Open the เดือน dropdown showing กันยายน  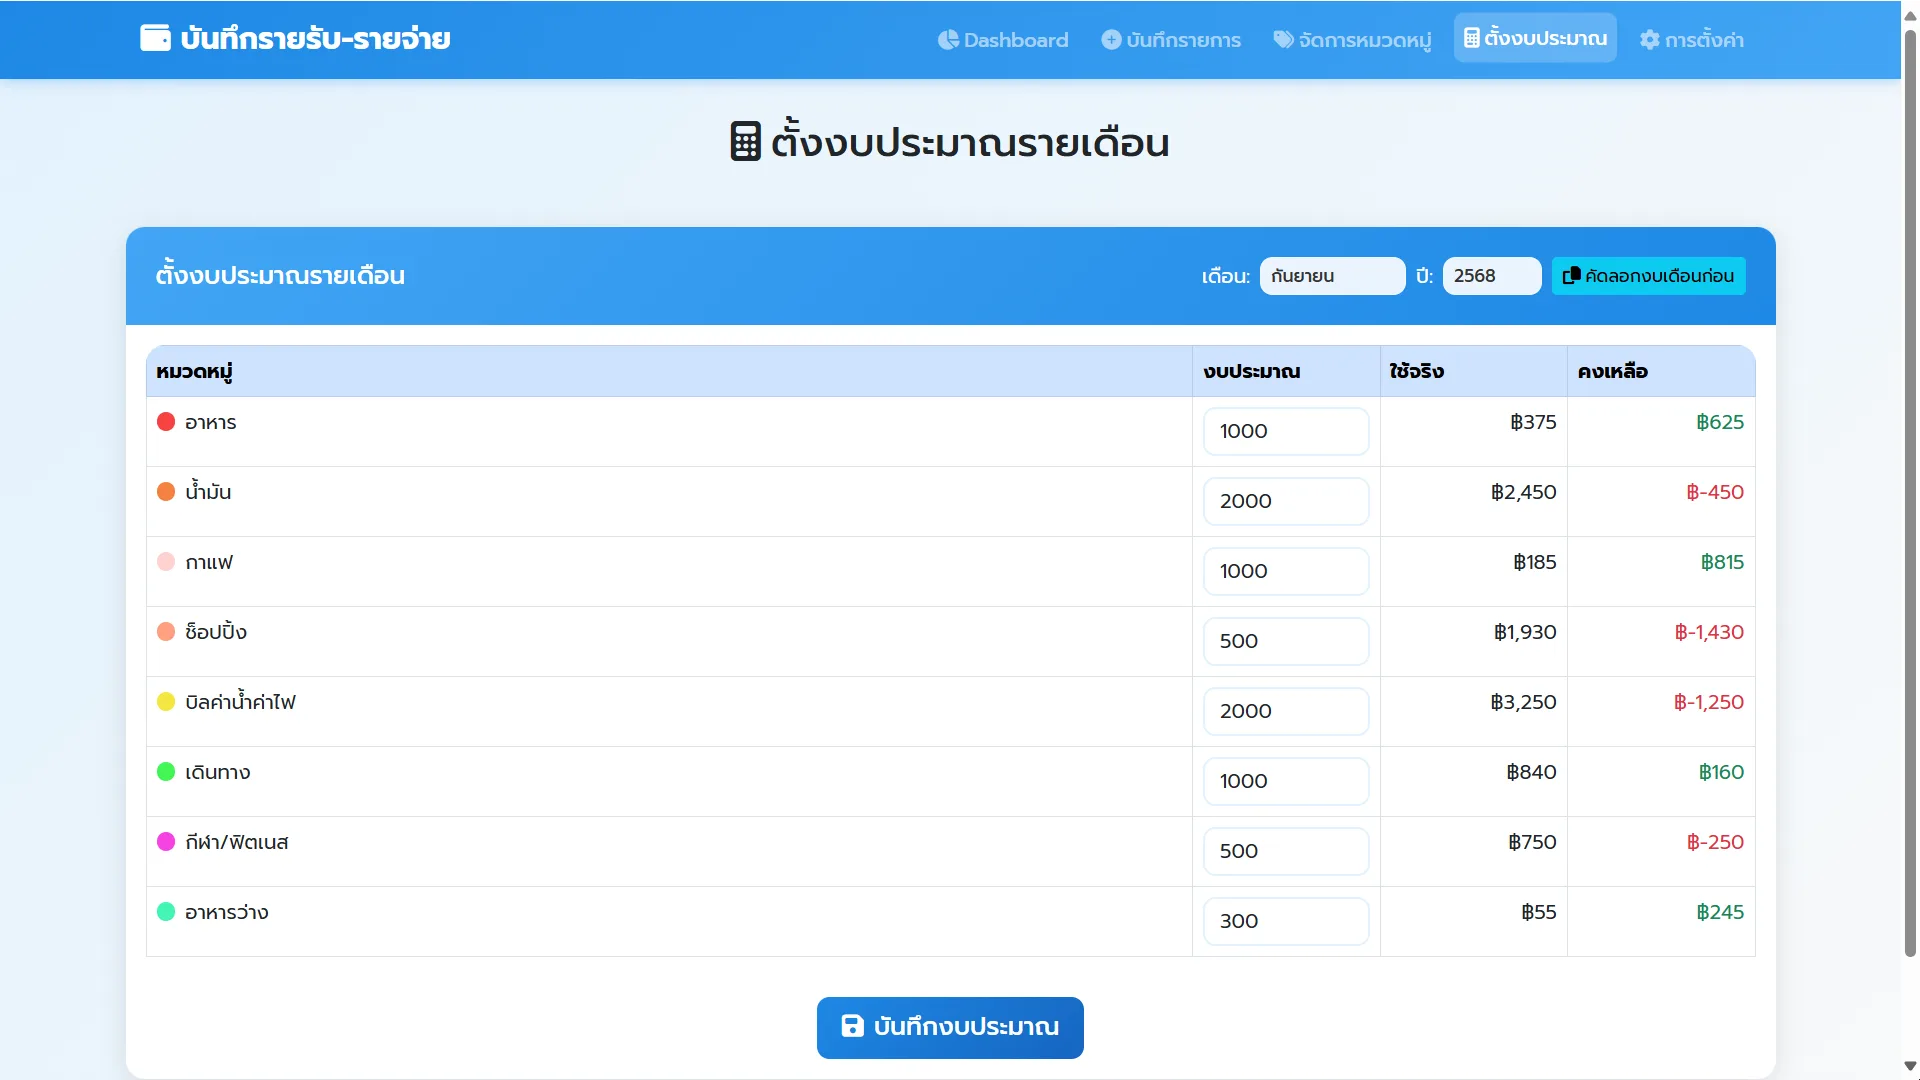(1332, 276)
